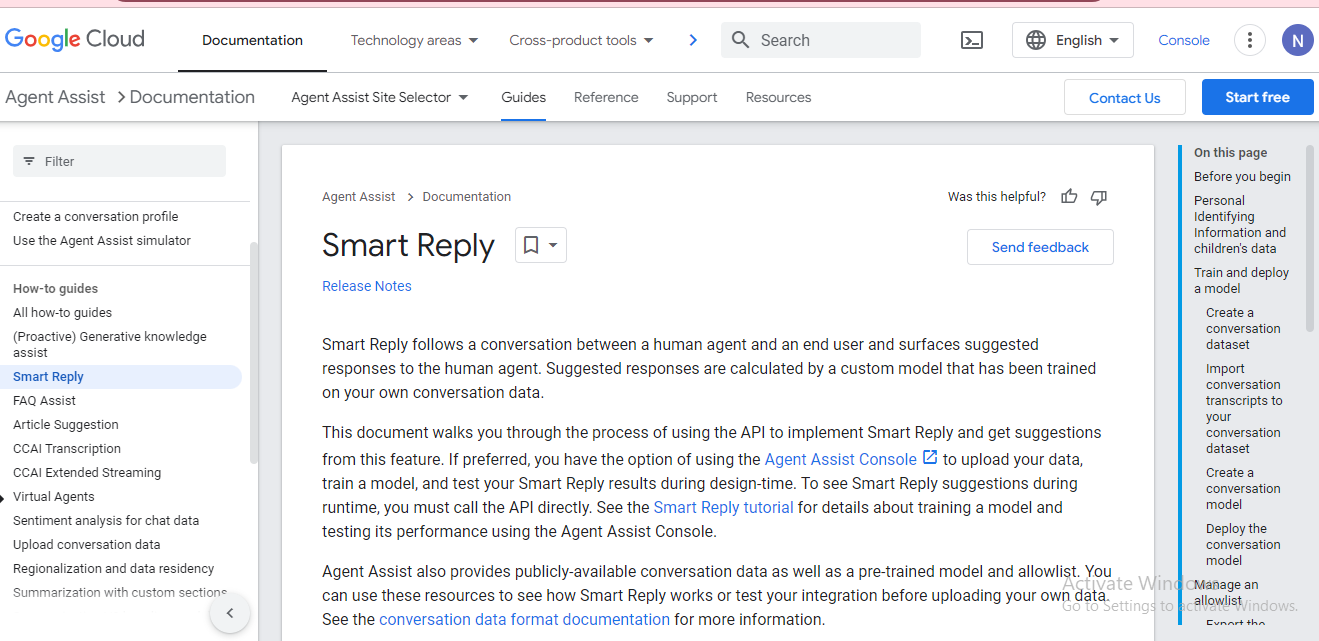
Task: Open English language selector
Action: 1073,40
